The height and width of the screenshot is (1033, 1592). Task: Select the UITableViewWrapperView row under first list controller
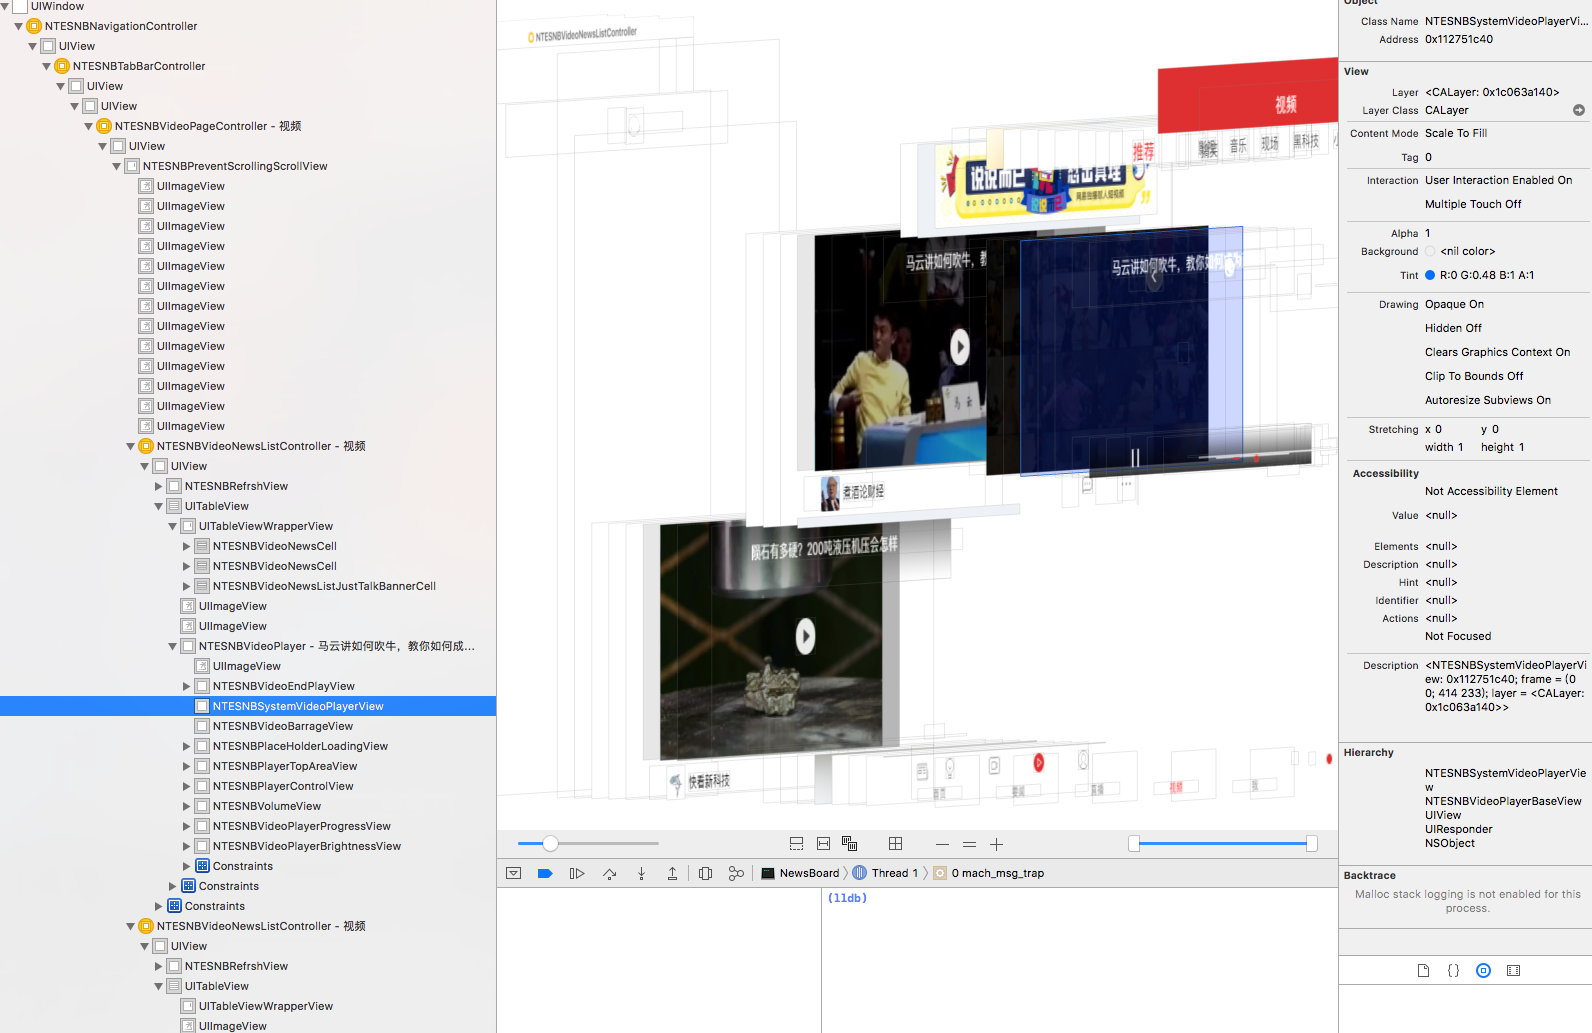click(248, 526)
